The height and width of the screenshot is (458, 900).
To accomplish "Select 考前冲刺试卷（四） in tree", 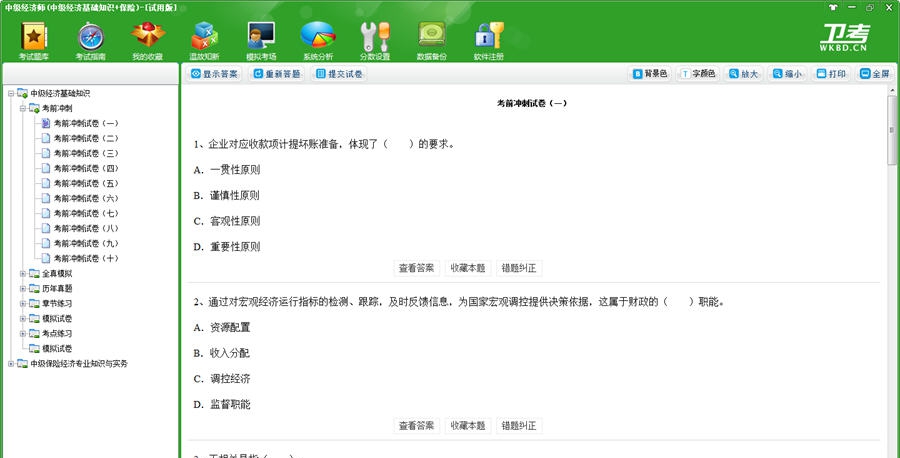I will (x=86, y=168).
